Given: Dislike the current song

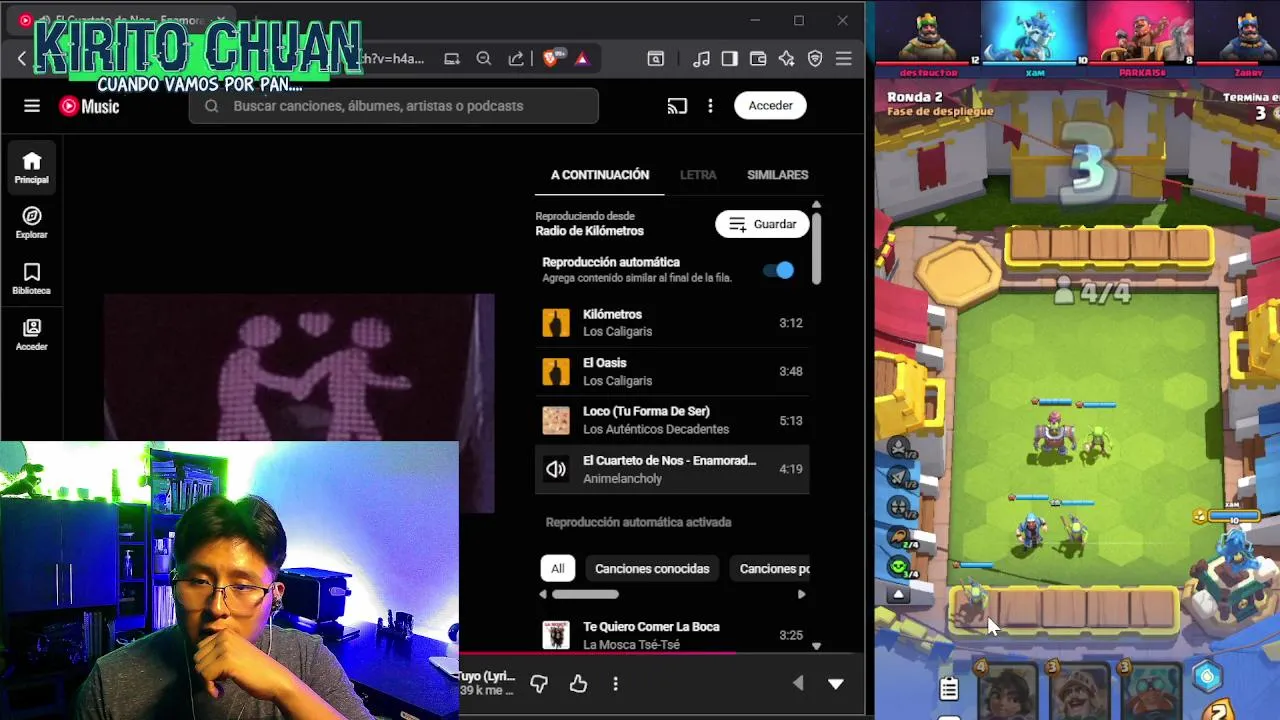Looking at the screenshot, I should tap(539, 684).
